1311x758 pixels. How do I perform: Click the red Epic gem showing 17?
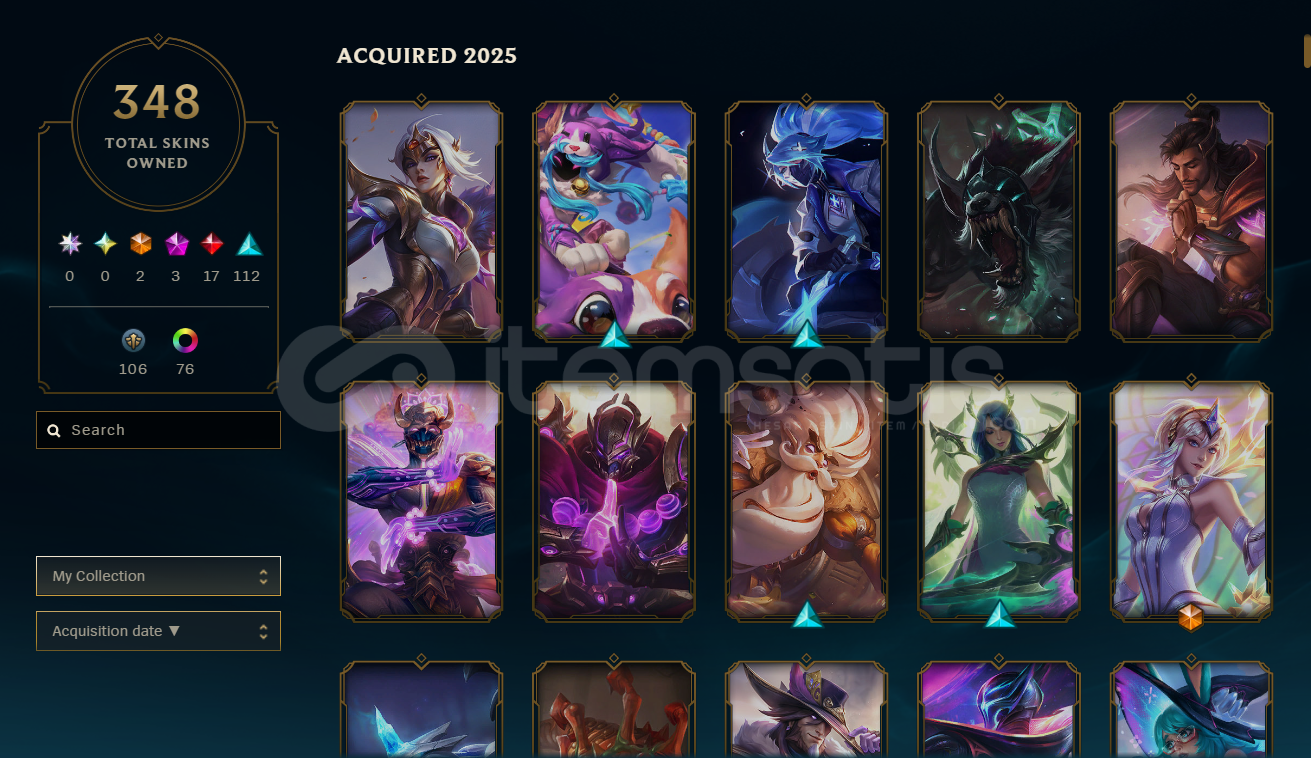(x=211, y=244)
